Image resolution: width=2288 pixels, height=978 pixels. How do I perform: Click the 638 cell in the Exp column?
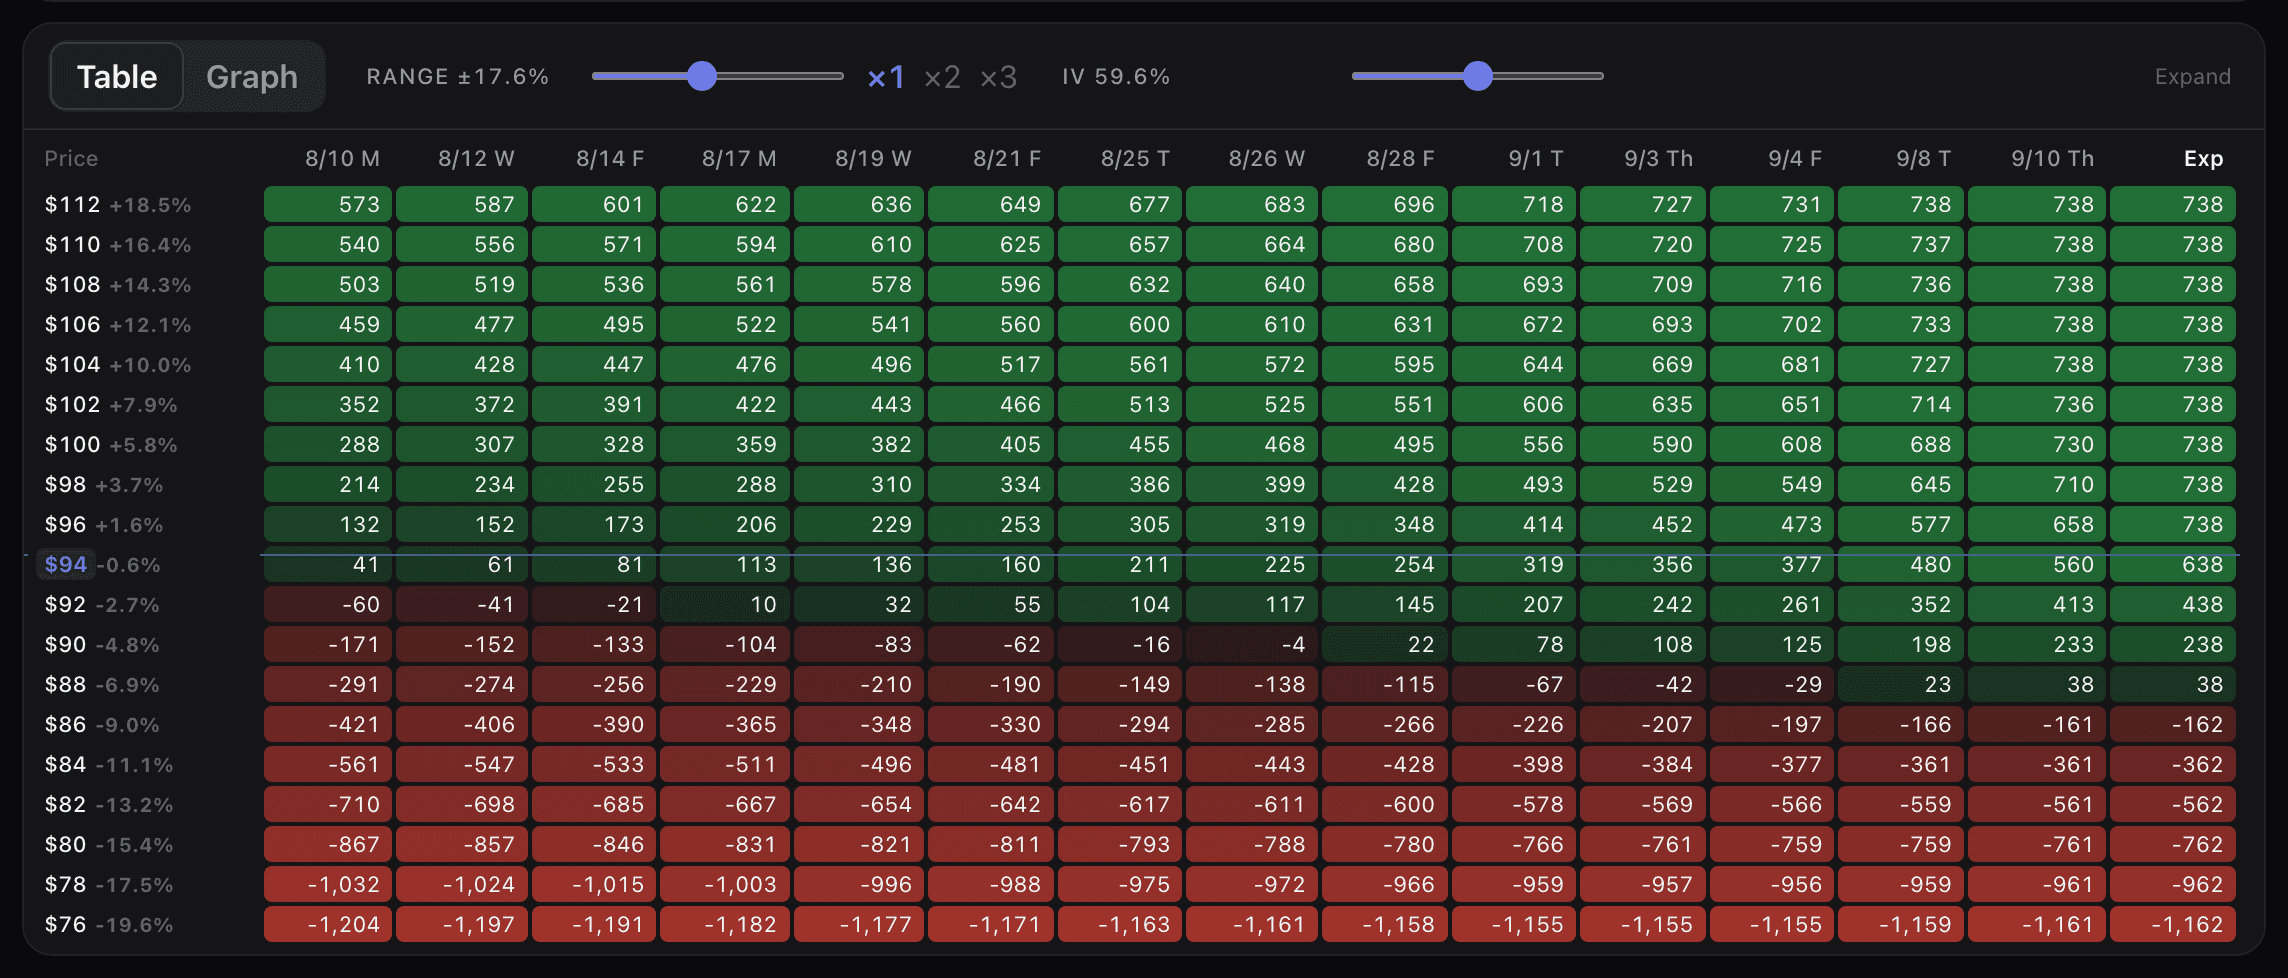[2173, 565]
